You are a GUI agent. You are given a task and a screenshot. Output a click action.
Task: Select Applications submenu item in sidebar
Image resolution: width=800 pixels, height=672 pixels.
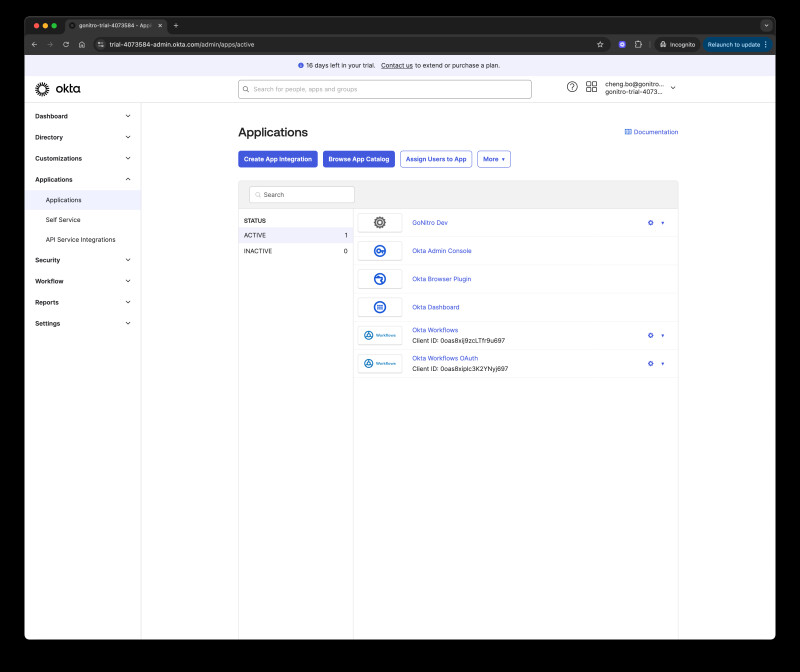click(83, 200)
